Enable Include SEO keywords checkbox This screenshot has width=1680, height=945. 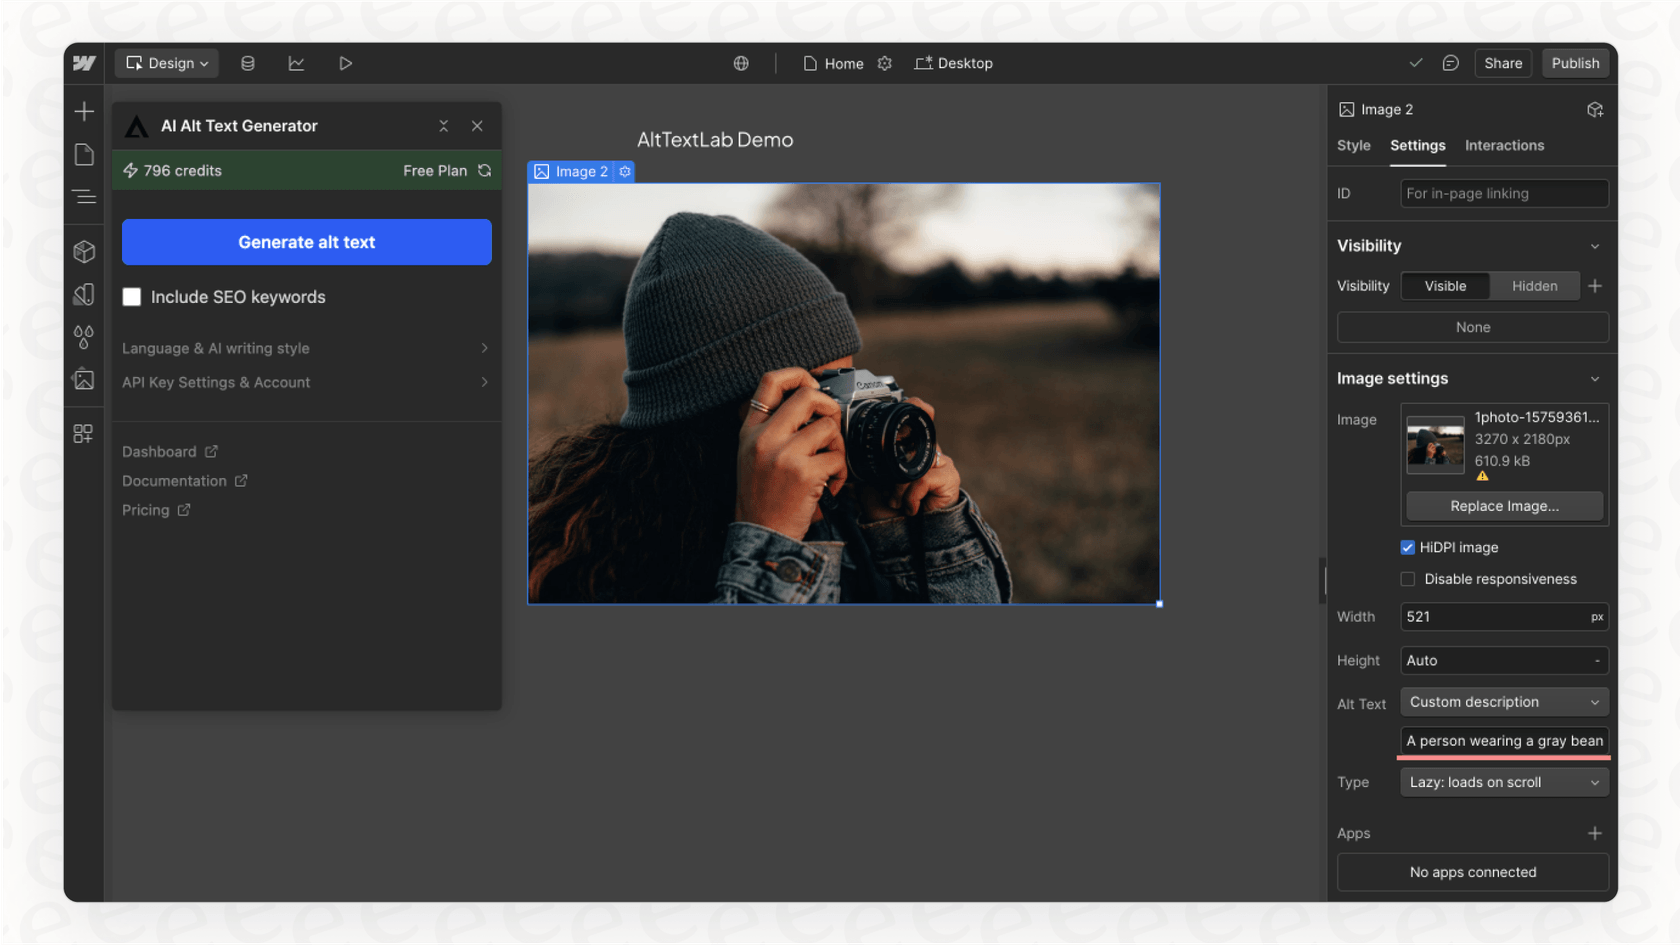pyautogui.click(x=132, y=297)
